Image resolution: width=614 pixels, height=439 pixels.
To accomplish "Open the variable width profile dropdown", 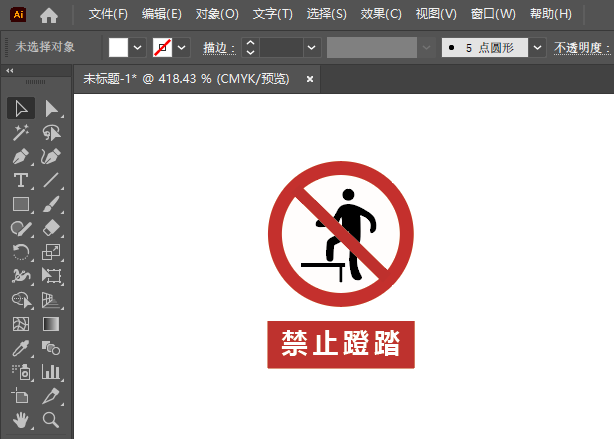I will [426, 48].
